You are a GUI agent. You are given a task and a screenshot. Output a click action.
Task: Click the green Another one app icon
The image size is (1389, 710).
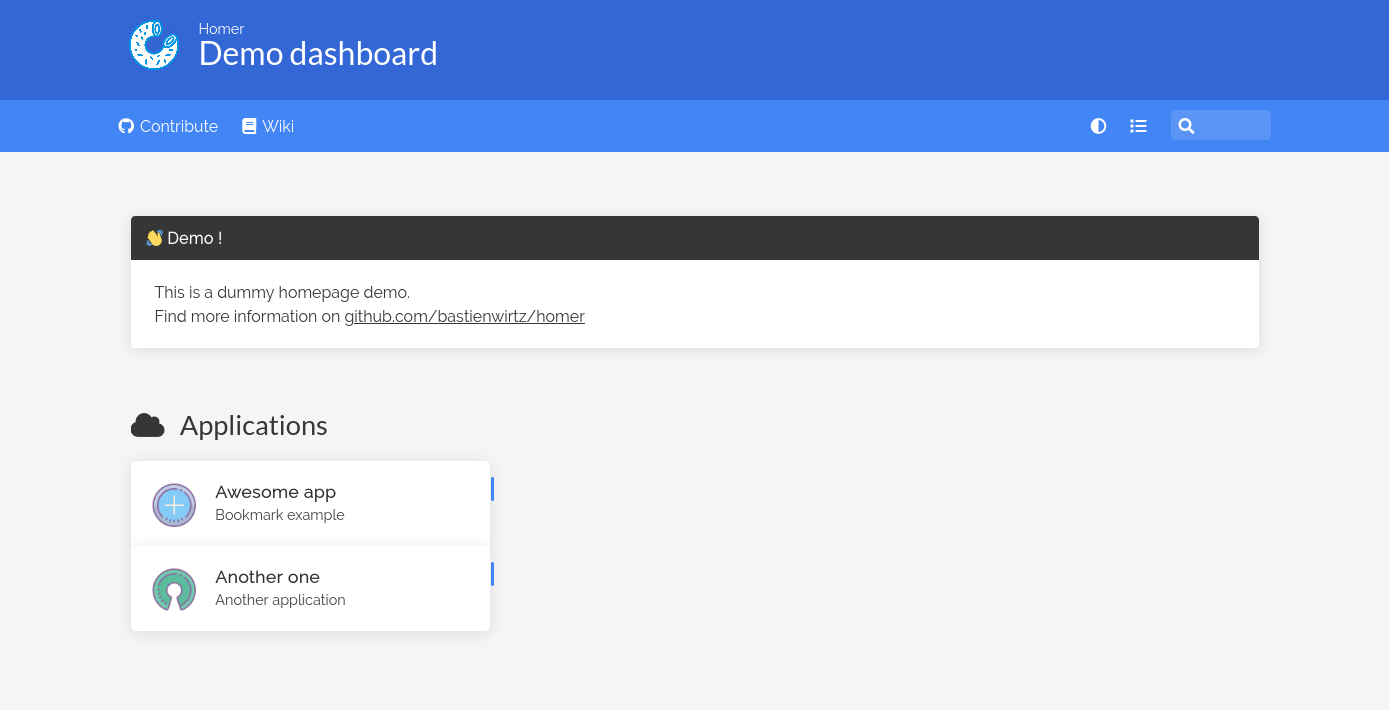[x=174, y=589]
